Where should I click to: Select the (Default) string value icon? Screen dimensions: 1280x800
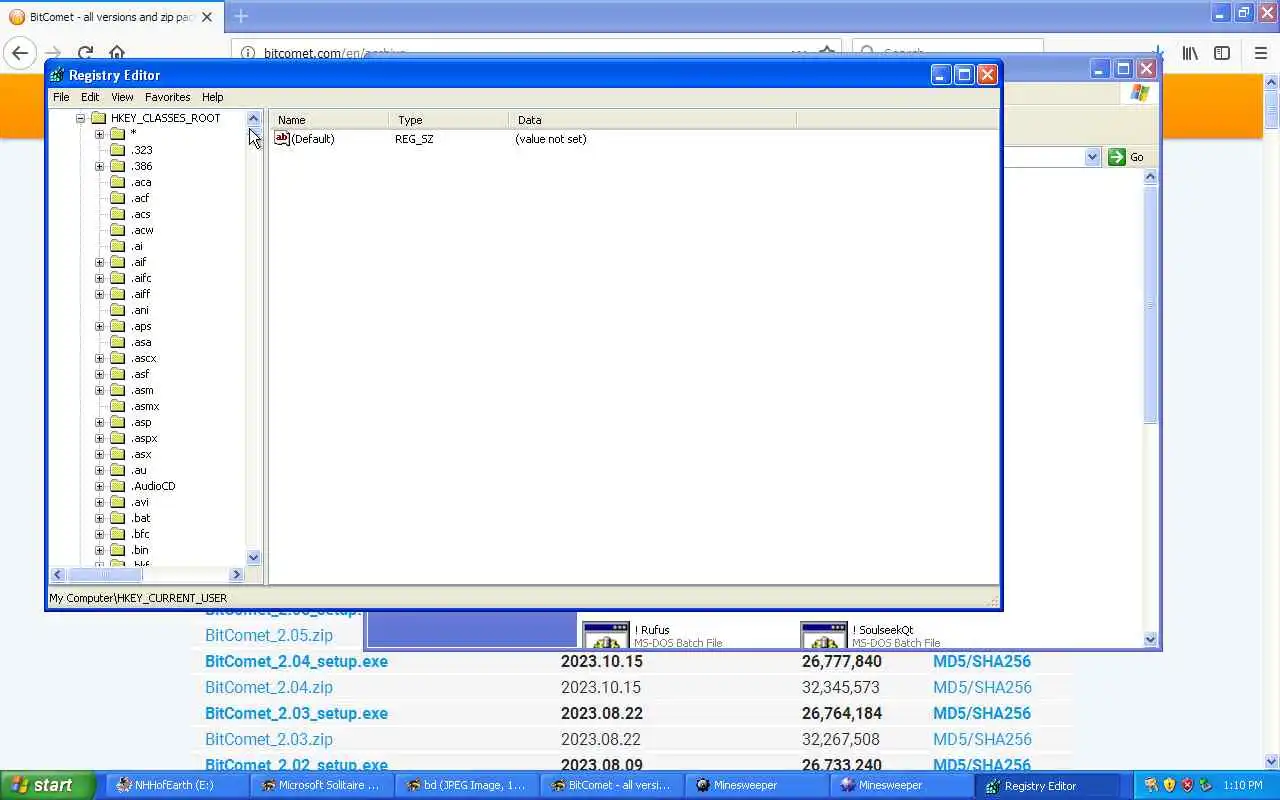click(x=282, y=139)
